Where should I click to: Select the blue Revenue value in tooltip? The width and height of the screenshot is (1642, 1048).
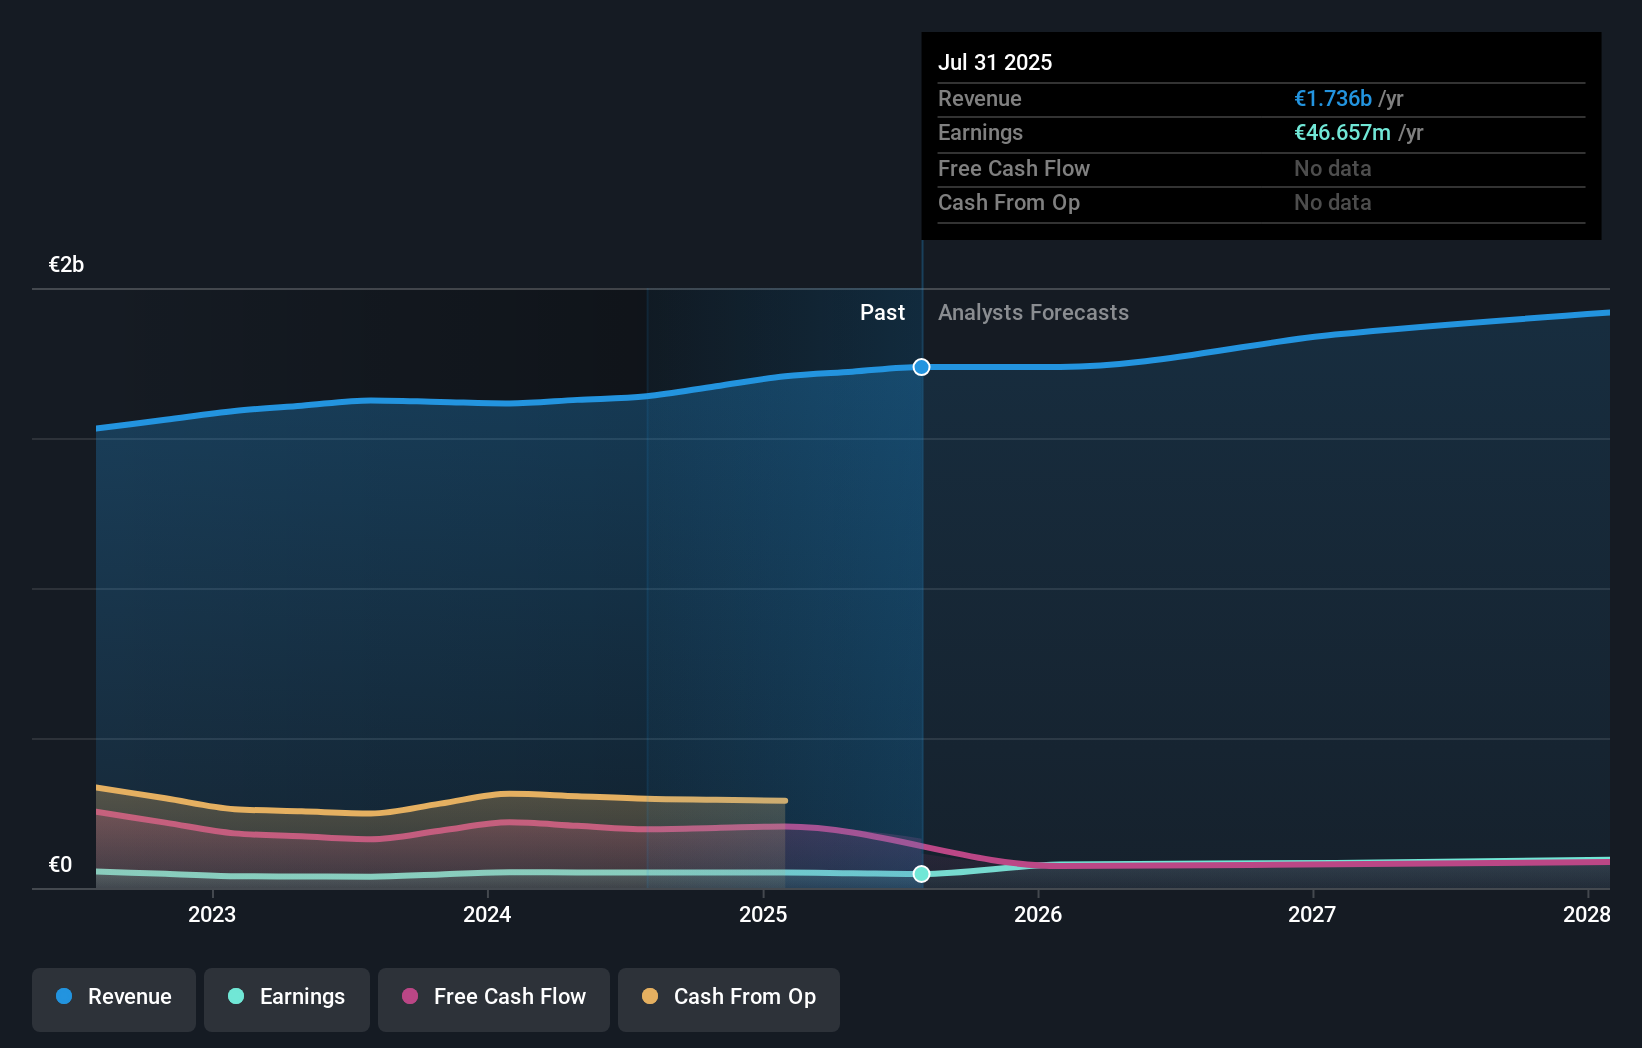[x=1332, y=98]
